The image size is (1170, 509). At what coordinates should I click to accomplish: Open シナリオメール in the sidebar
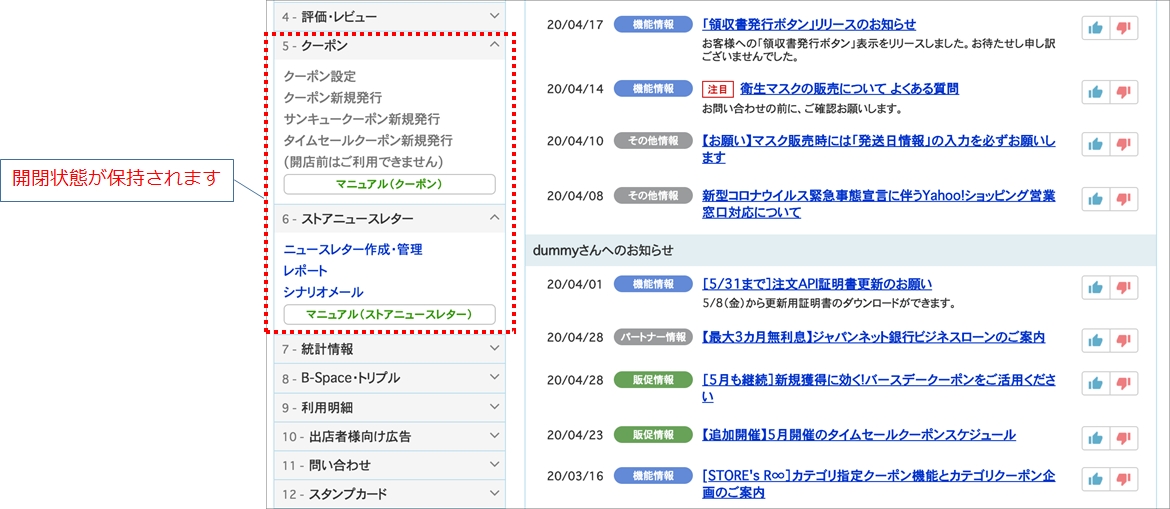[323, 293]
